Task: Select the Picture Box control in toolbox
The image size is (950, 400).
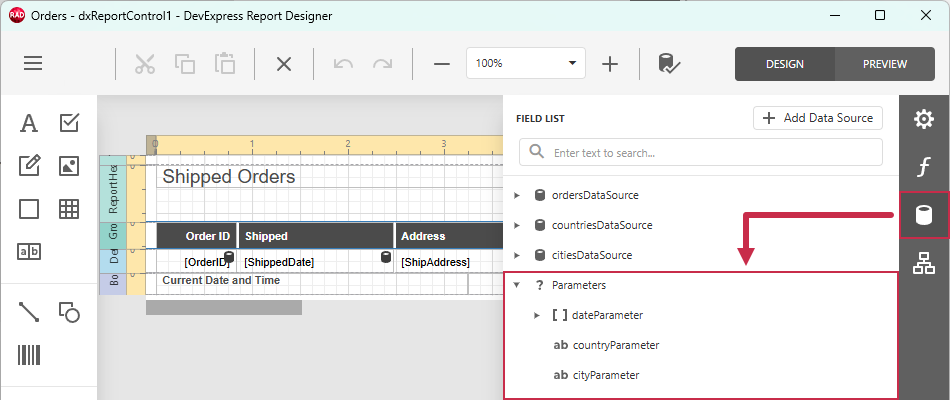Action: click(x=69, y=165)
